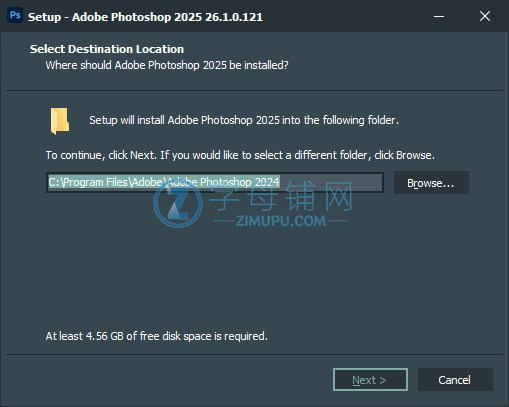This screenshot has height=407, width=509.
Task: Click the 'Where should Adobe Photoshop 2025 be installed?' text
Action: click(167, 65)
